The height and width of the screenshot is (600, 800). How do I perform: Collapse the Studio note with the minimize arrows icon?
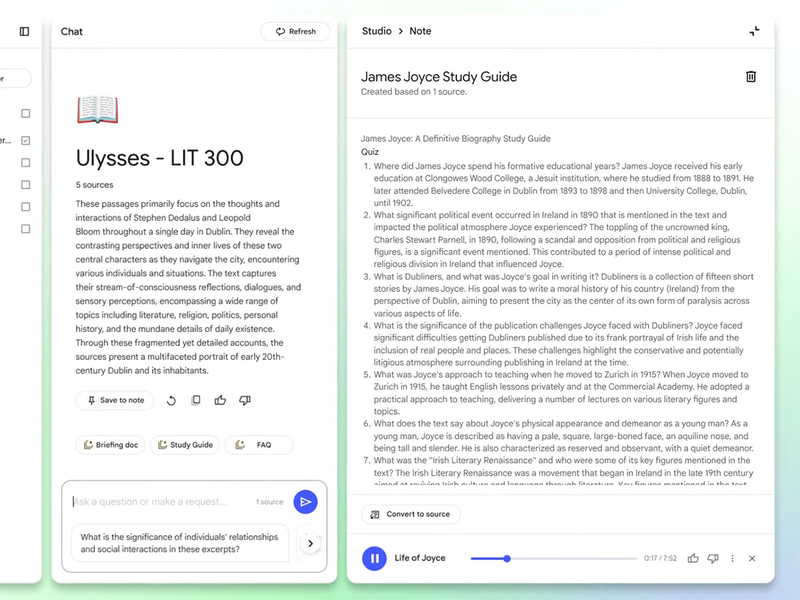click(x=754, y=31)
